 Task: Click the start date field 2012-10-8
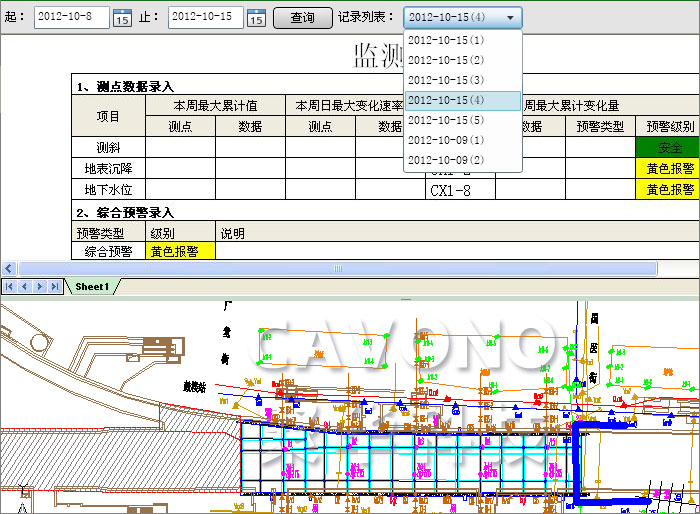pyautogui.click(x=71, y=17)
